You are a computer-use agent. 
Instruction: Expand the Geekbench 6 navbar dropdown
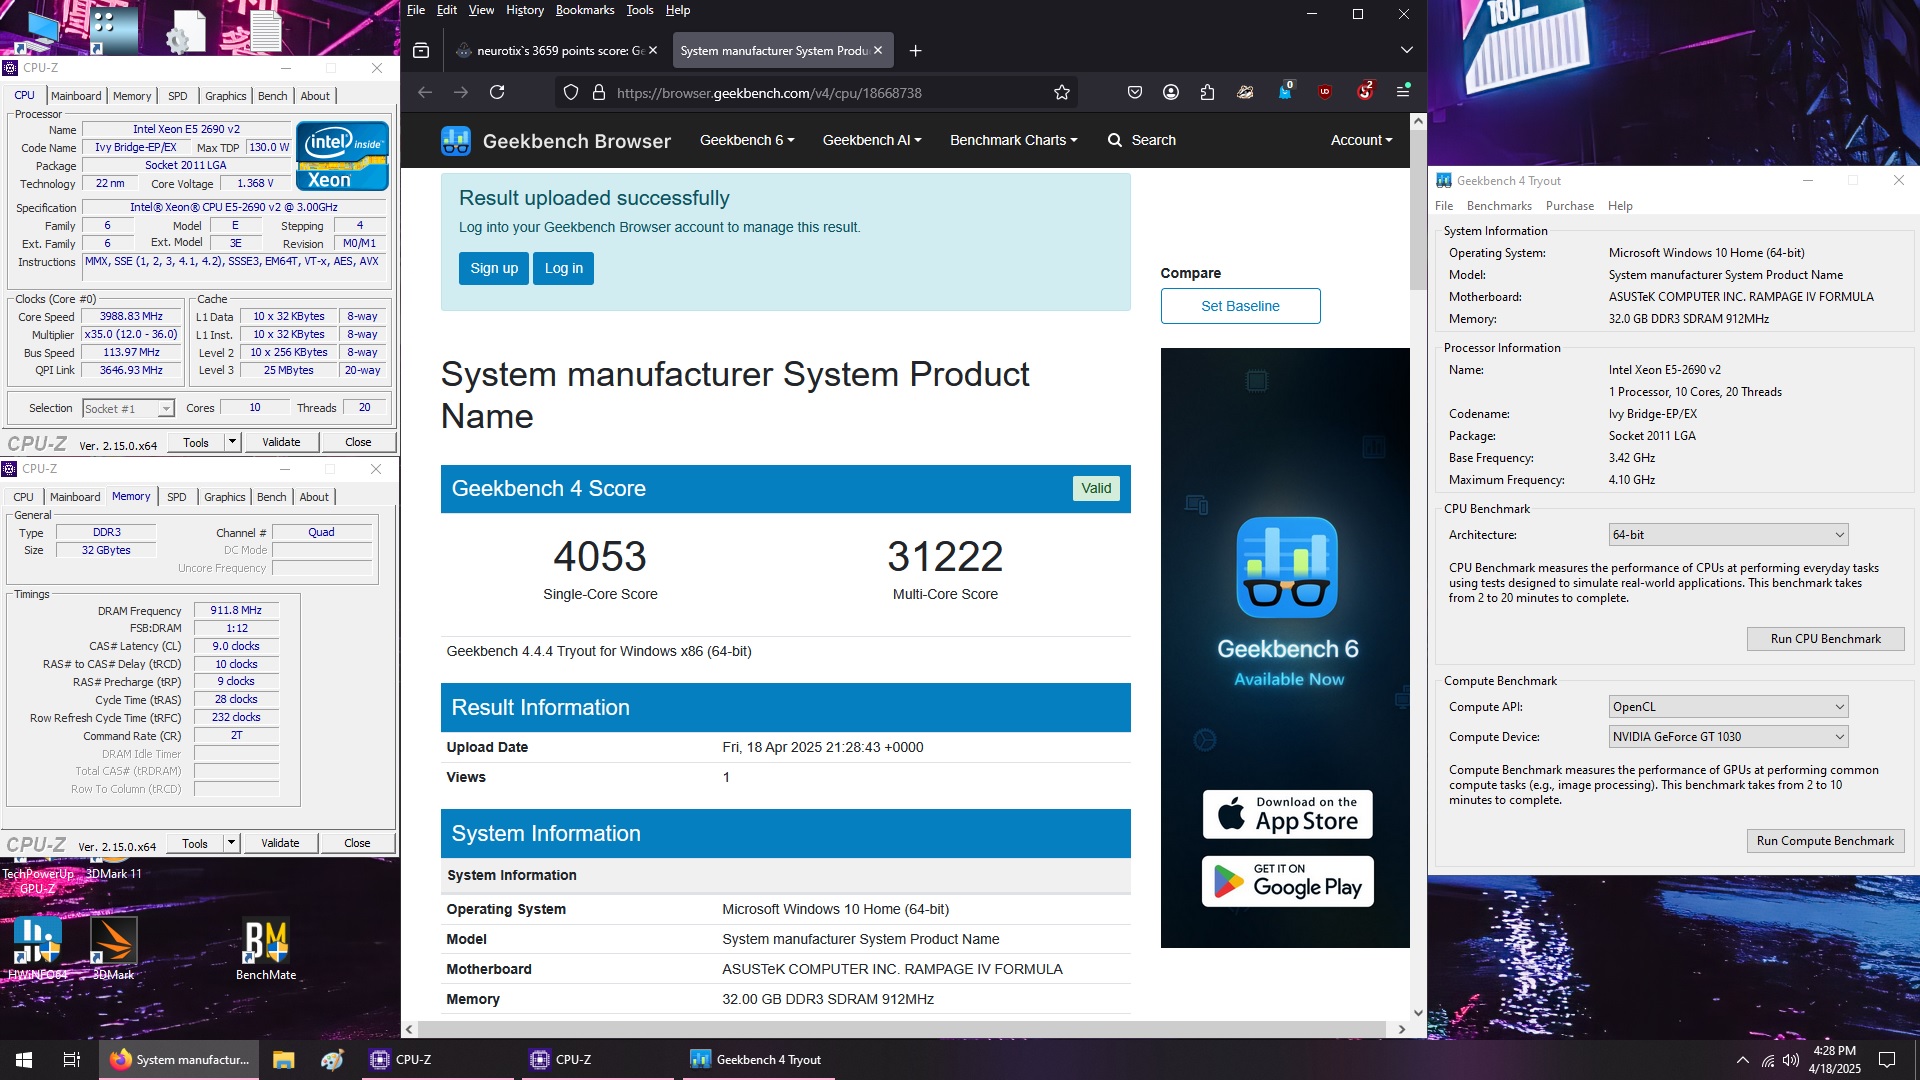pos(747,140)
